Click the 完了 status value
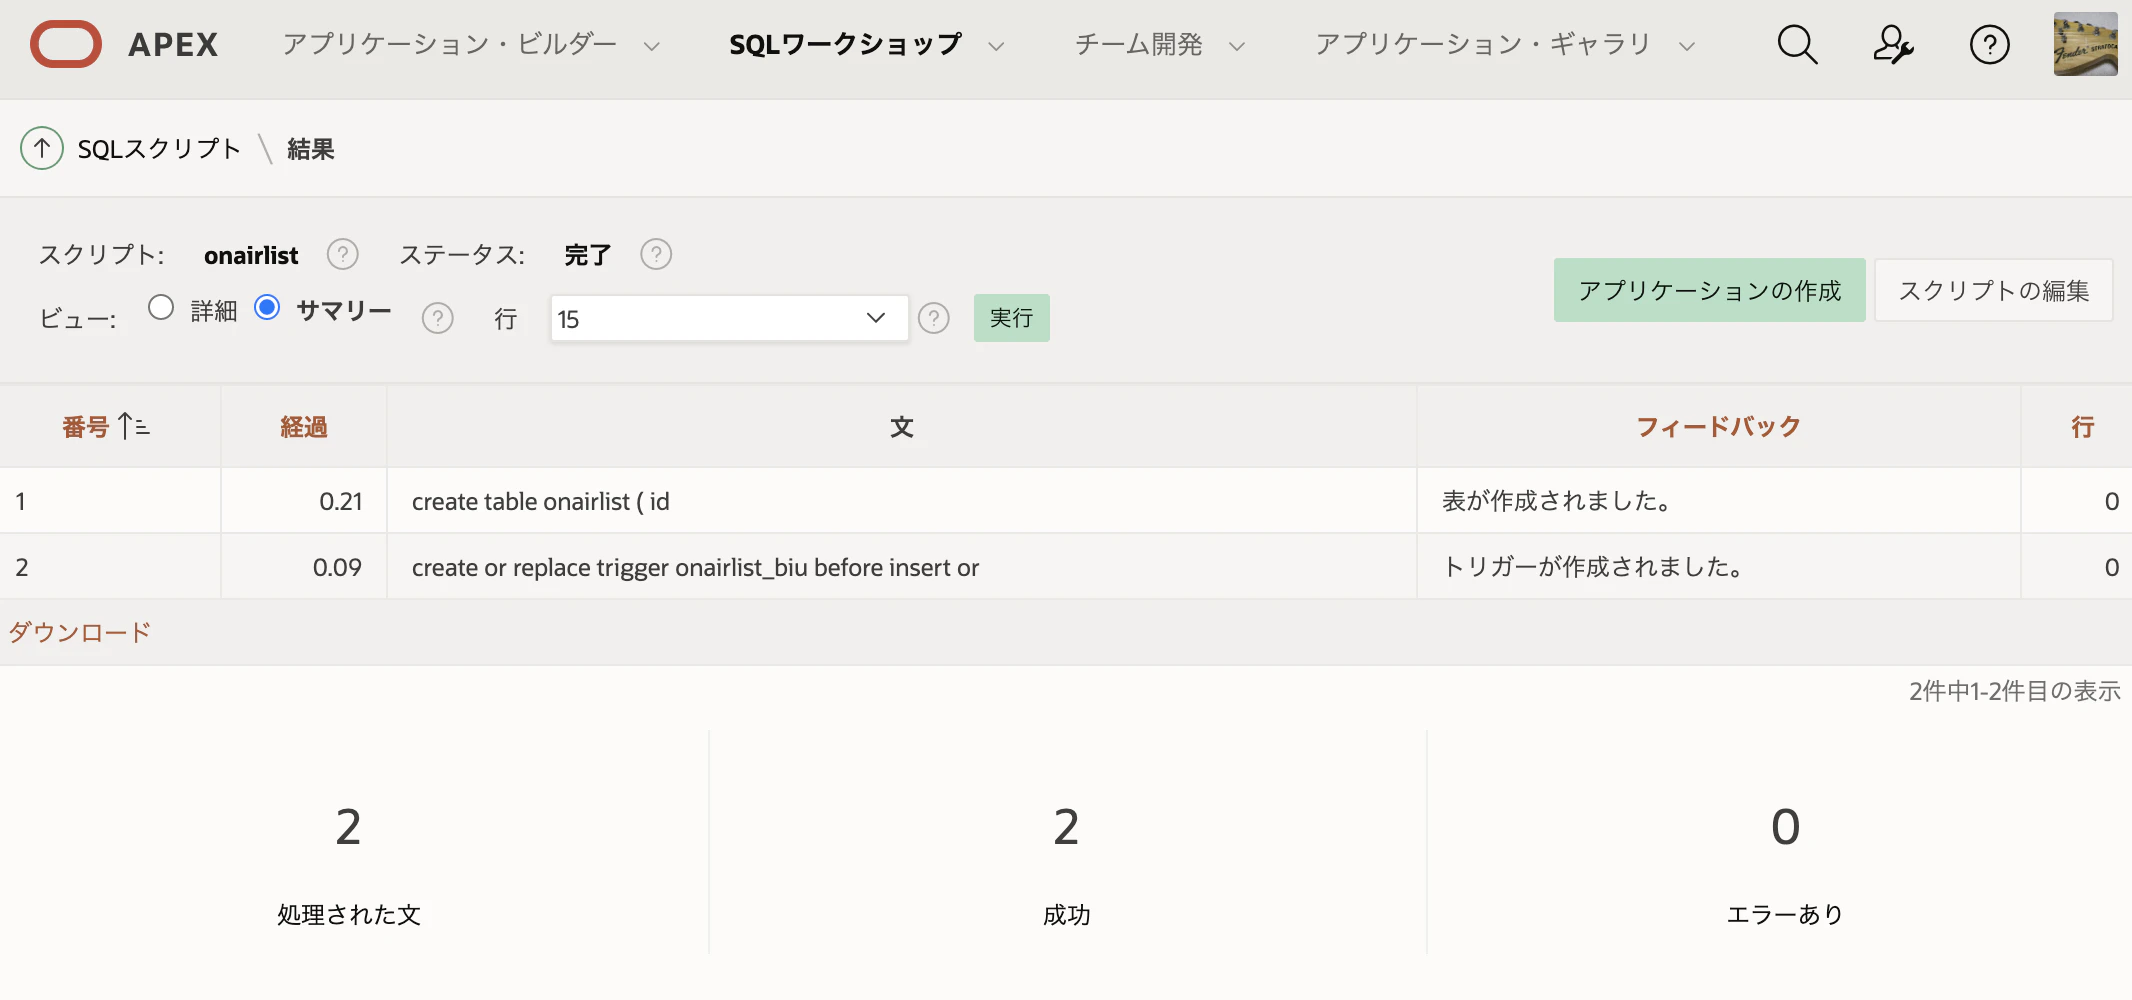2132x1000 pixels. (588, 255)
